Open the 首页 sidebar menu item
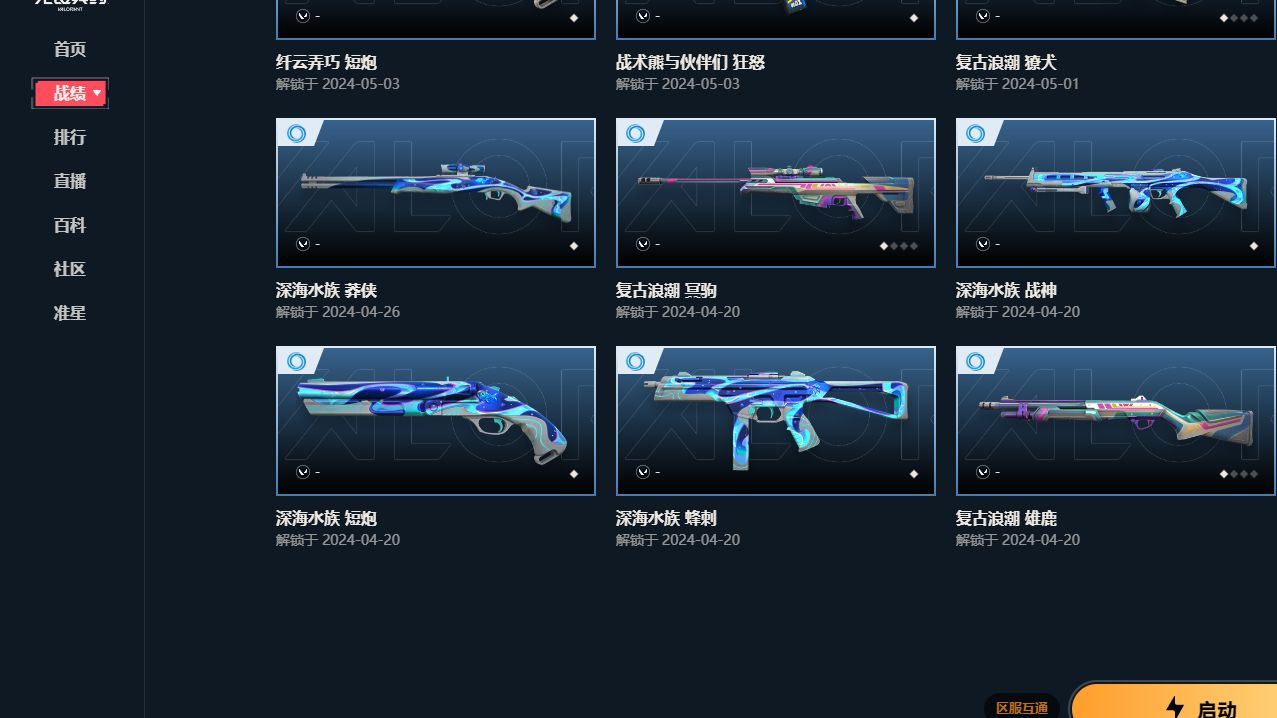Image resolution: width=1277 pixels, height=718 pixels. click(70, 49)
